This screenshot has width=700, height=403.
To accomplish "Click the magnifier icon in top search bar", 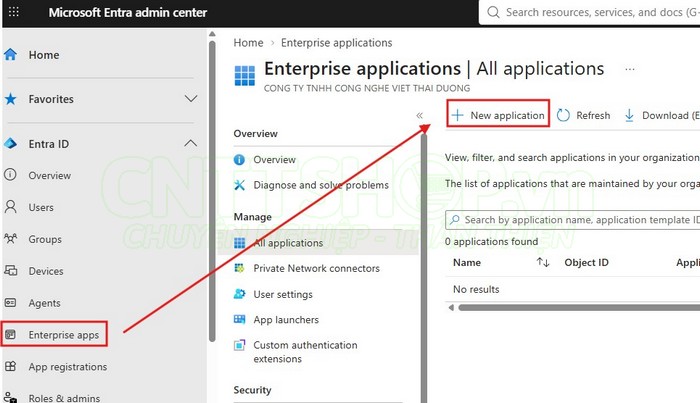I will 493,12.
